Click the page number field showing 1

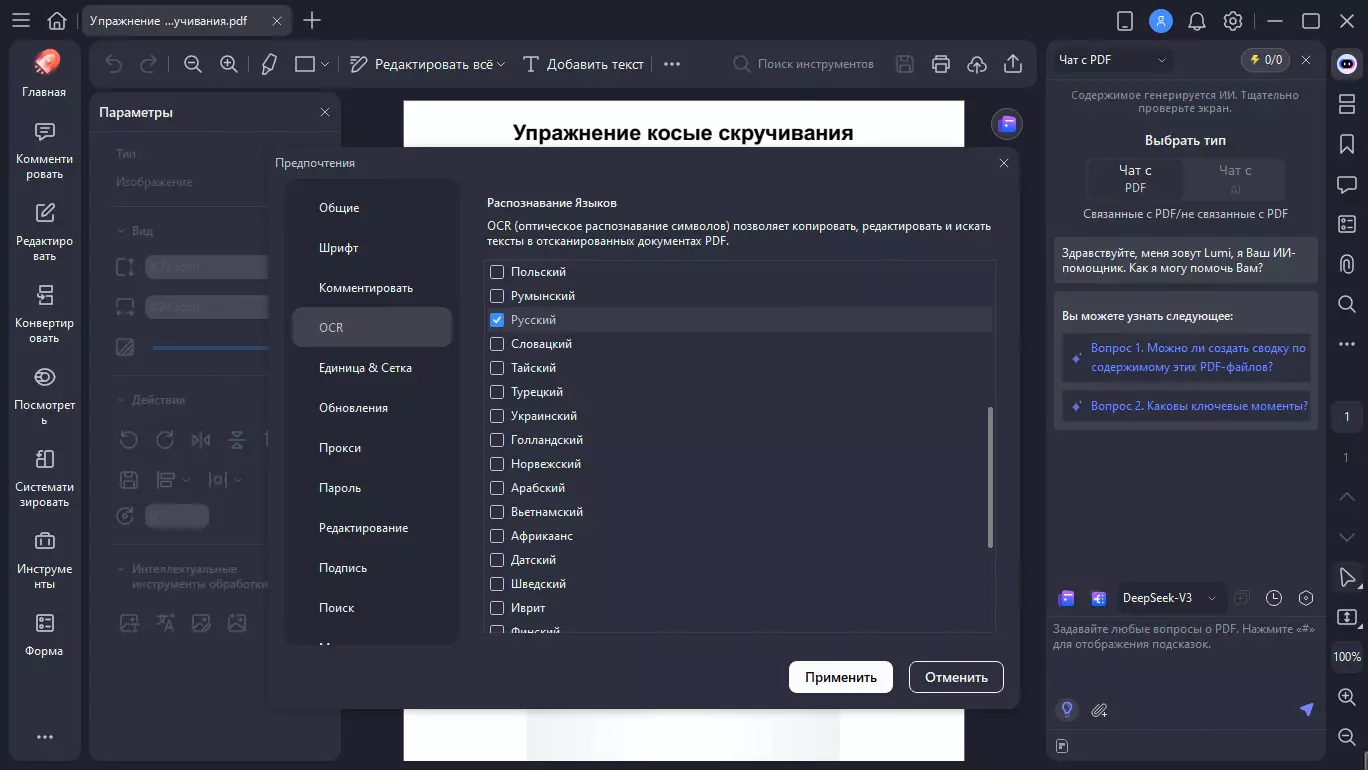[x=1345, y=417]
